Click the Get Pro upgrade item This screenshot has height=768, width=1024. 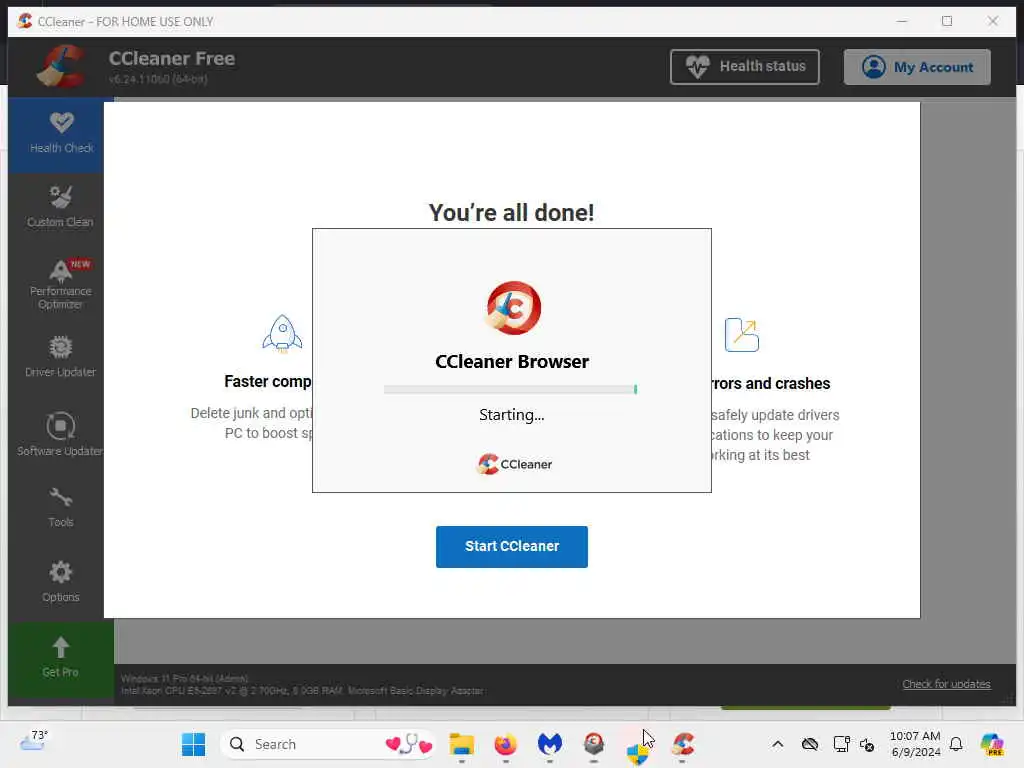[60, 658]
